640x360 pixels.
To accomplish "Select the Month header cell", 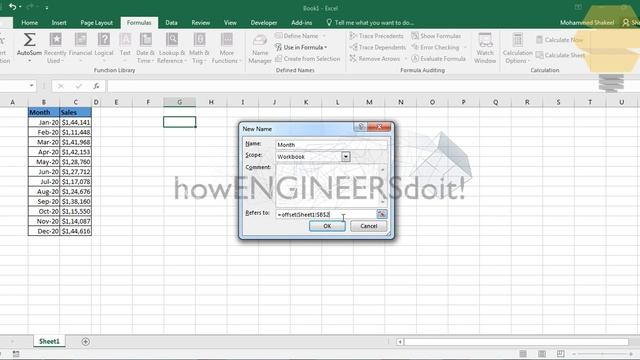I will 44,112.
